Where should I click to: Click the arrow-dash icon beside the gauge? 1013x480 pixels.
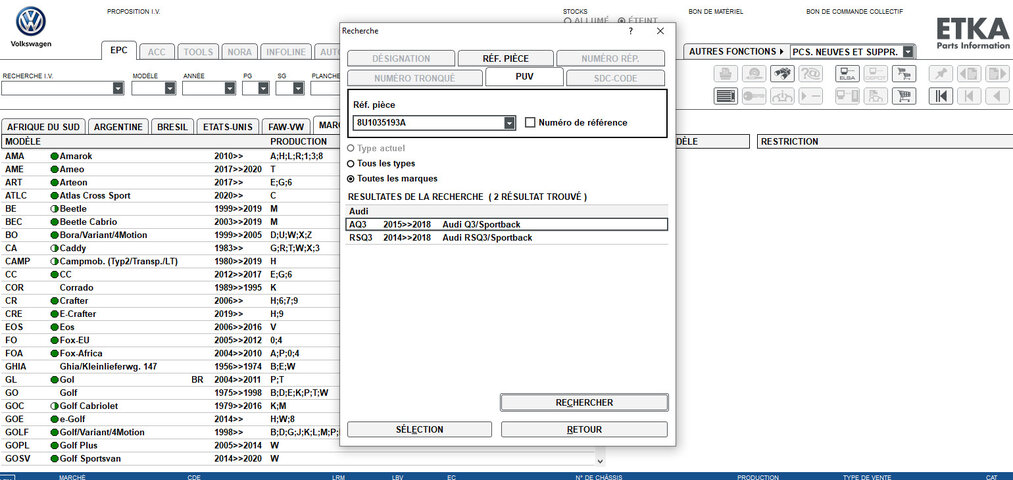click(811, 96)
